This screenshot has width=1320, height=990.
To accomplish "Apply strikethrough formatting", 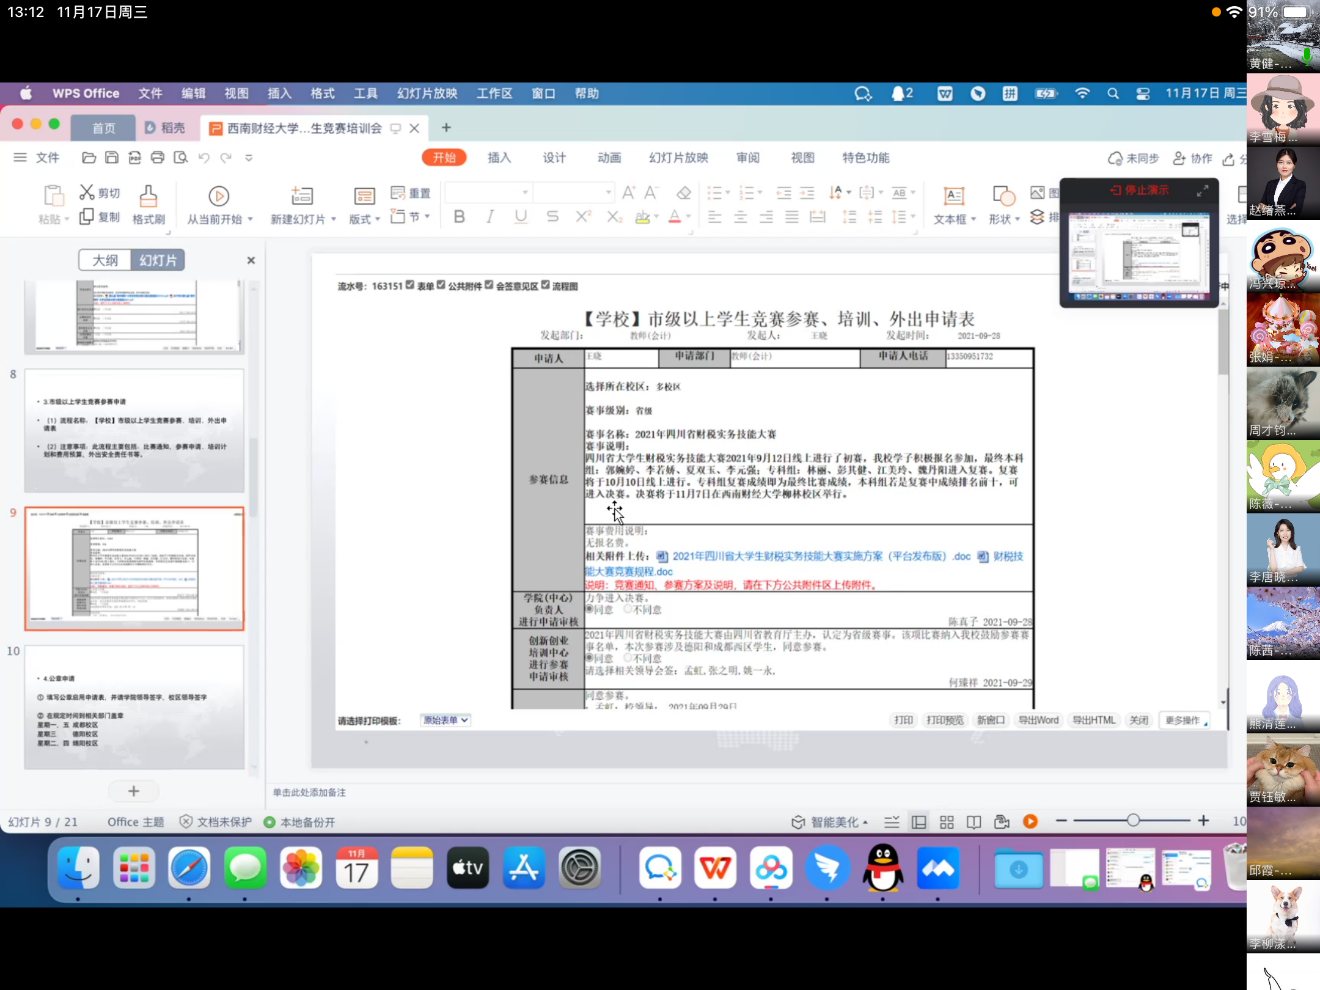I will [552, 217].
